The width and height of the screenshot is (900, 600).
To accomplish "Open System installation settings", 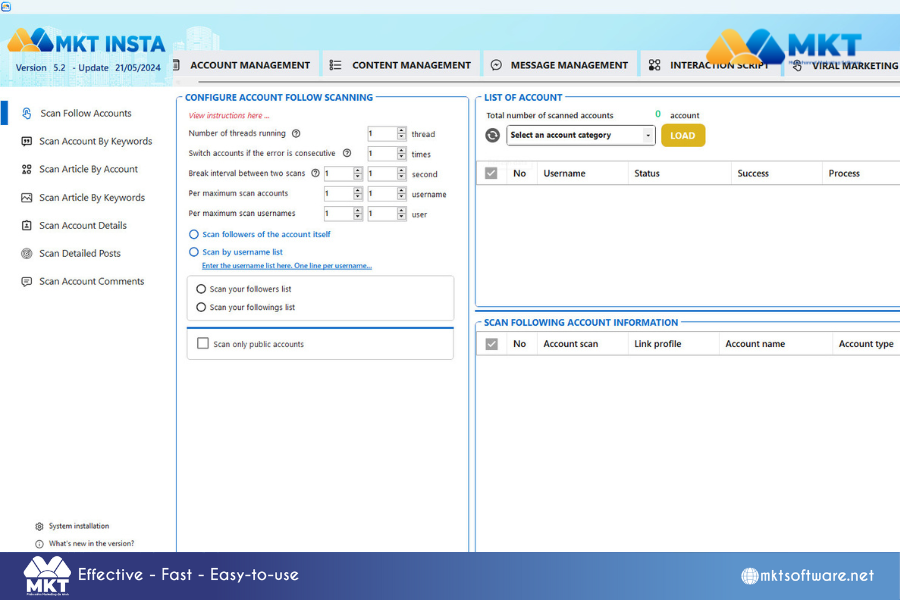I will tap(79, 526).
